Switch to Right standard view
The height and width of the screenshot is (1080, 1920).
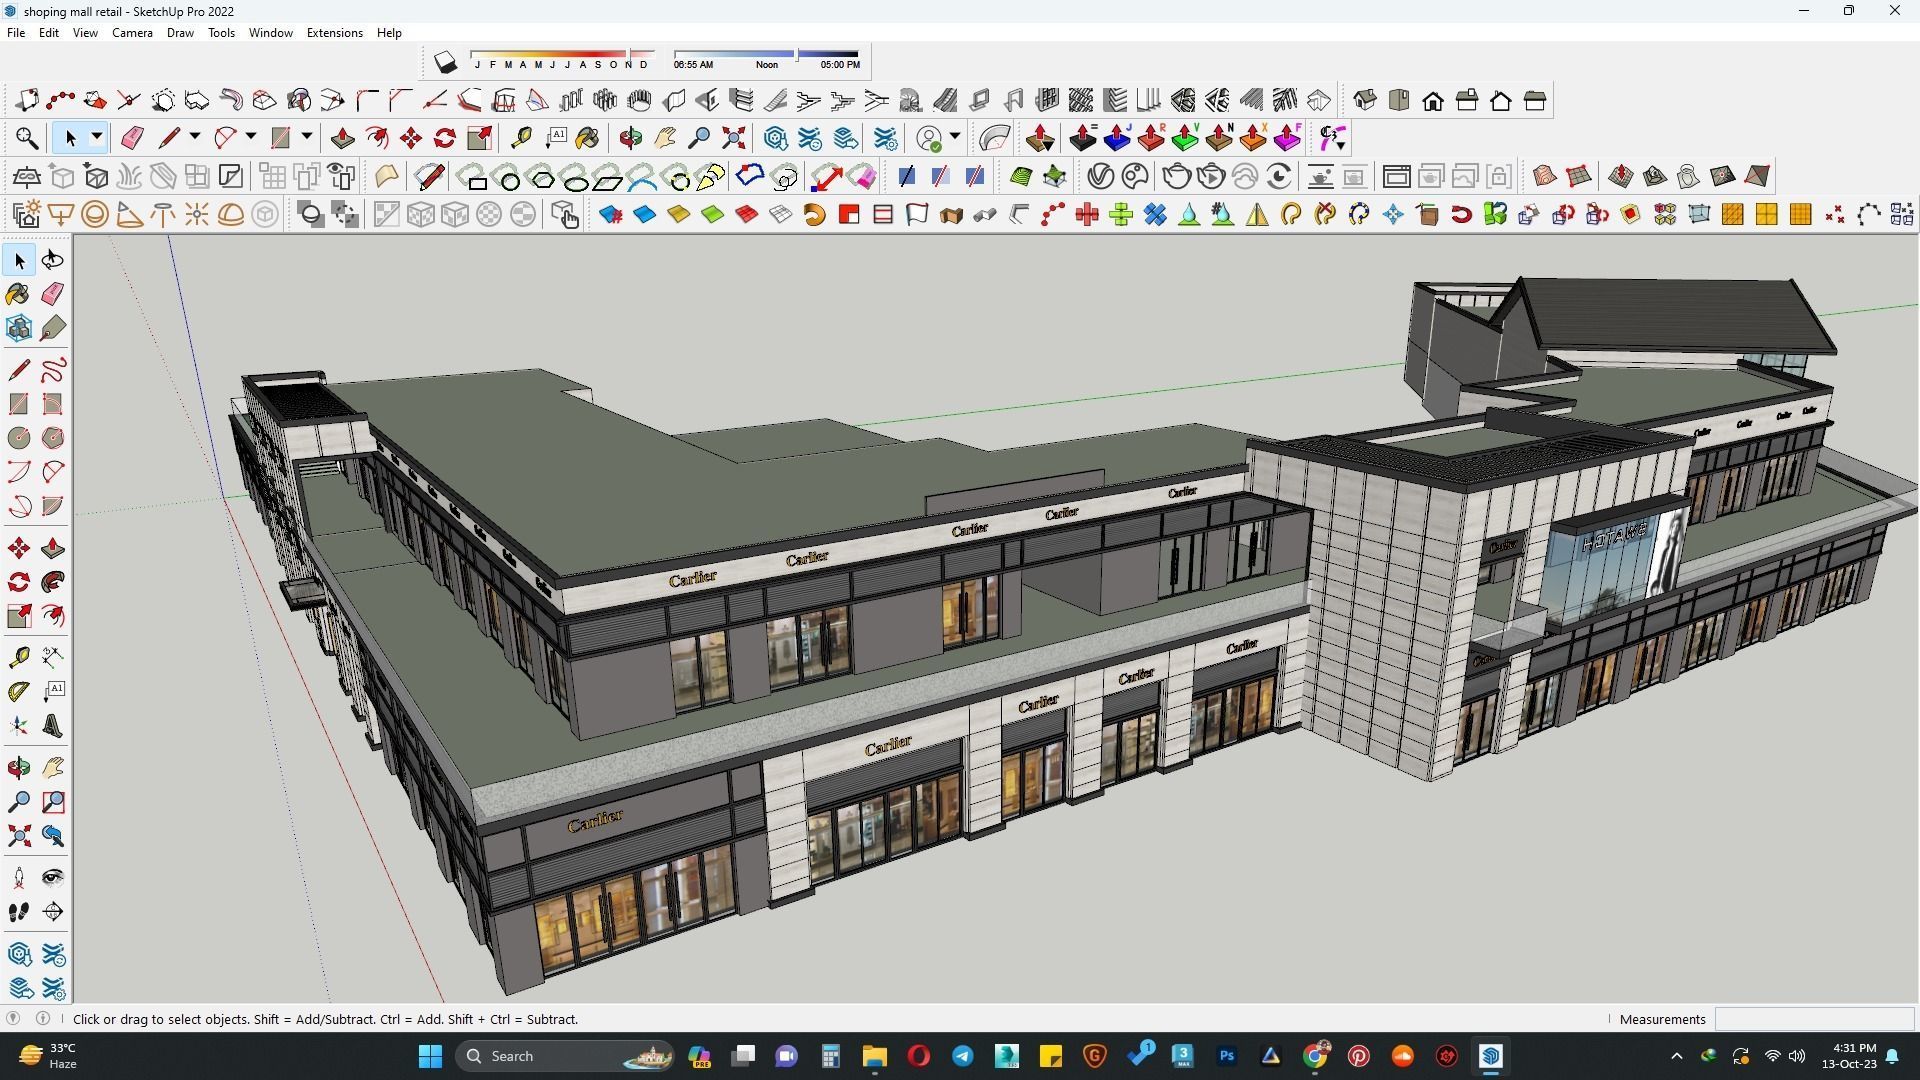tap(1467, 100)
